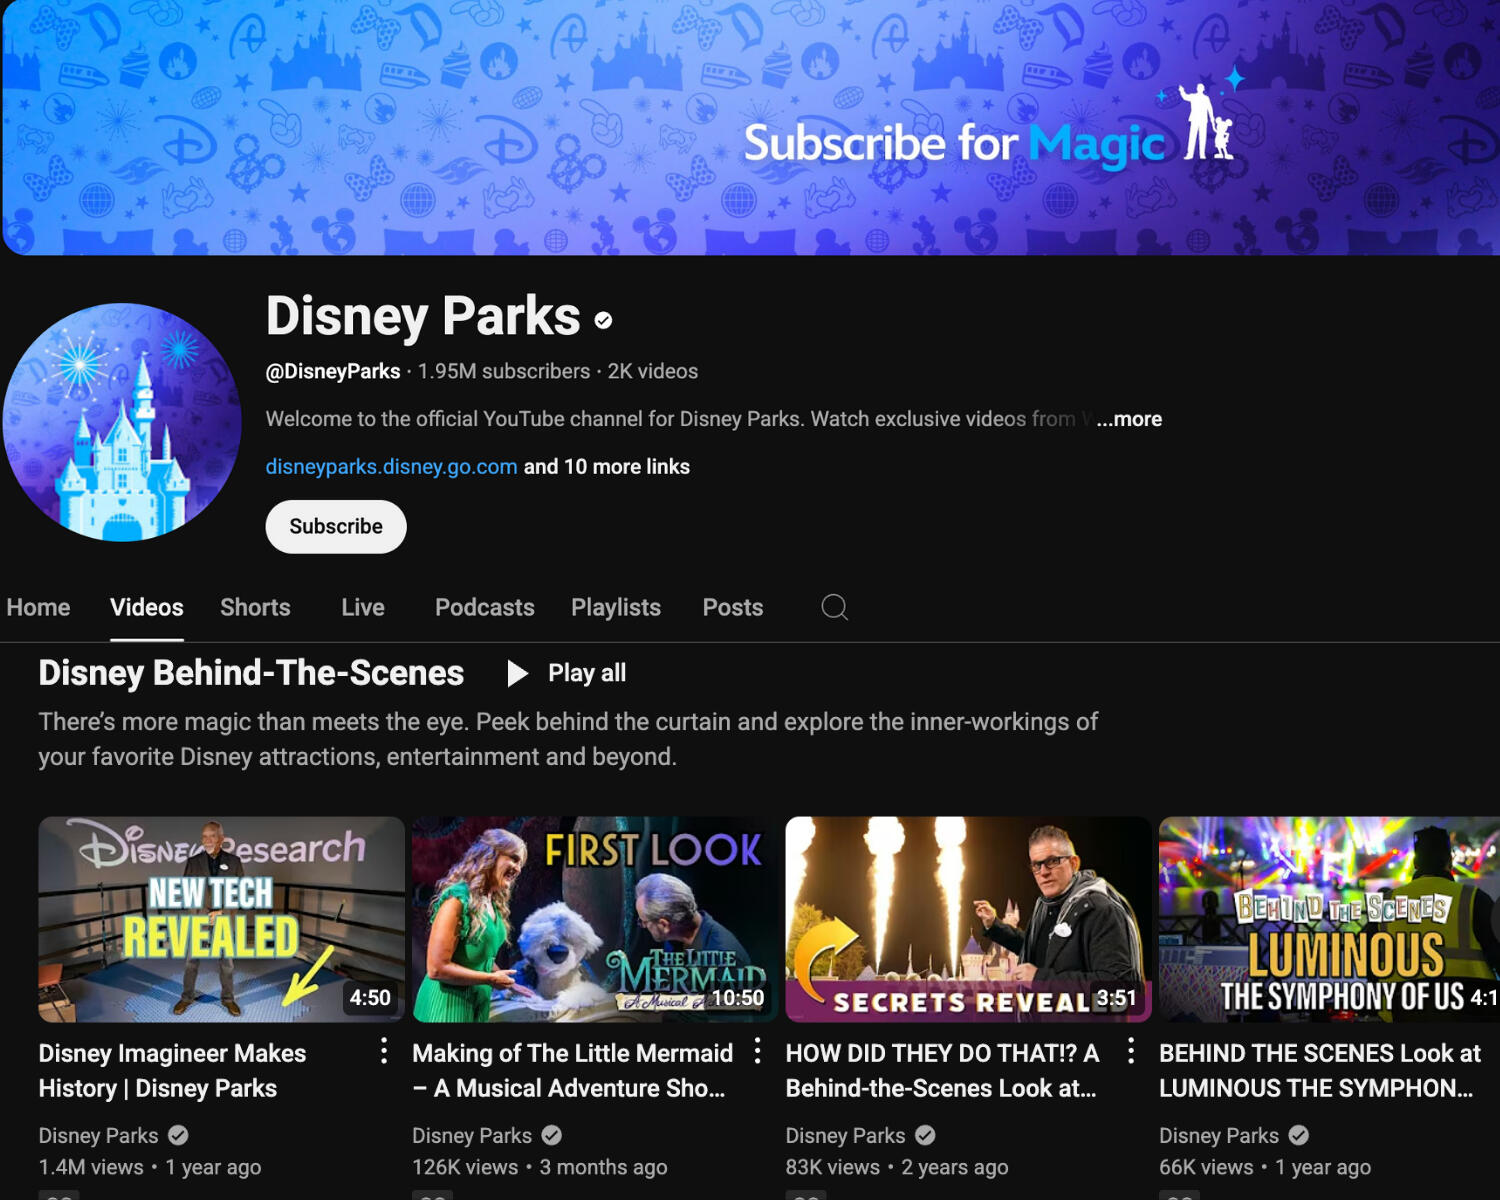Click the Subscribe for Magic banner
Image resolution: width=1500 pixels, height=1200 pixels.
(750, 128)
